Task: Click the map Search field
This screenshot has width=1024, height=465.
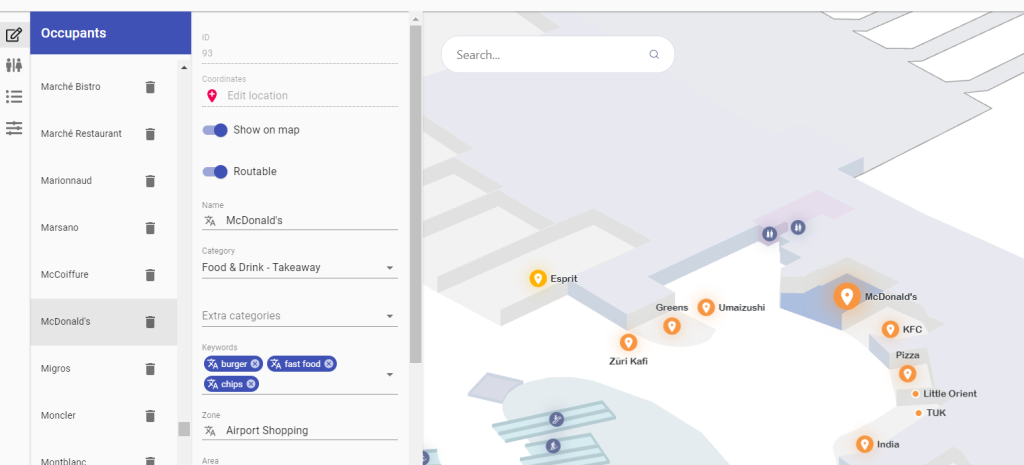Action: pos(557,55)
